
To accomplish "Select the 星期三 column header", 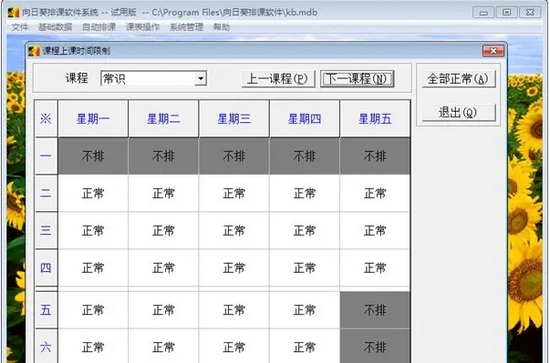I will (234, 119).
